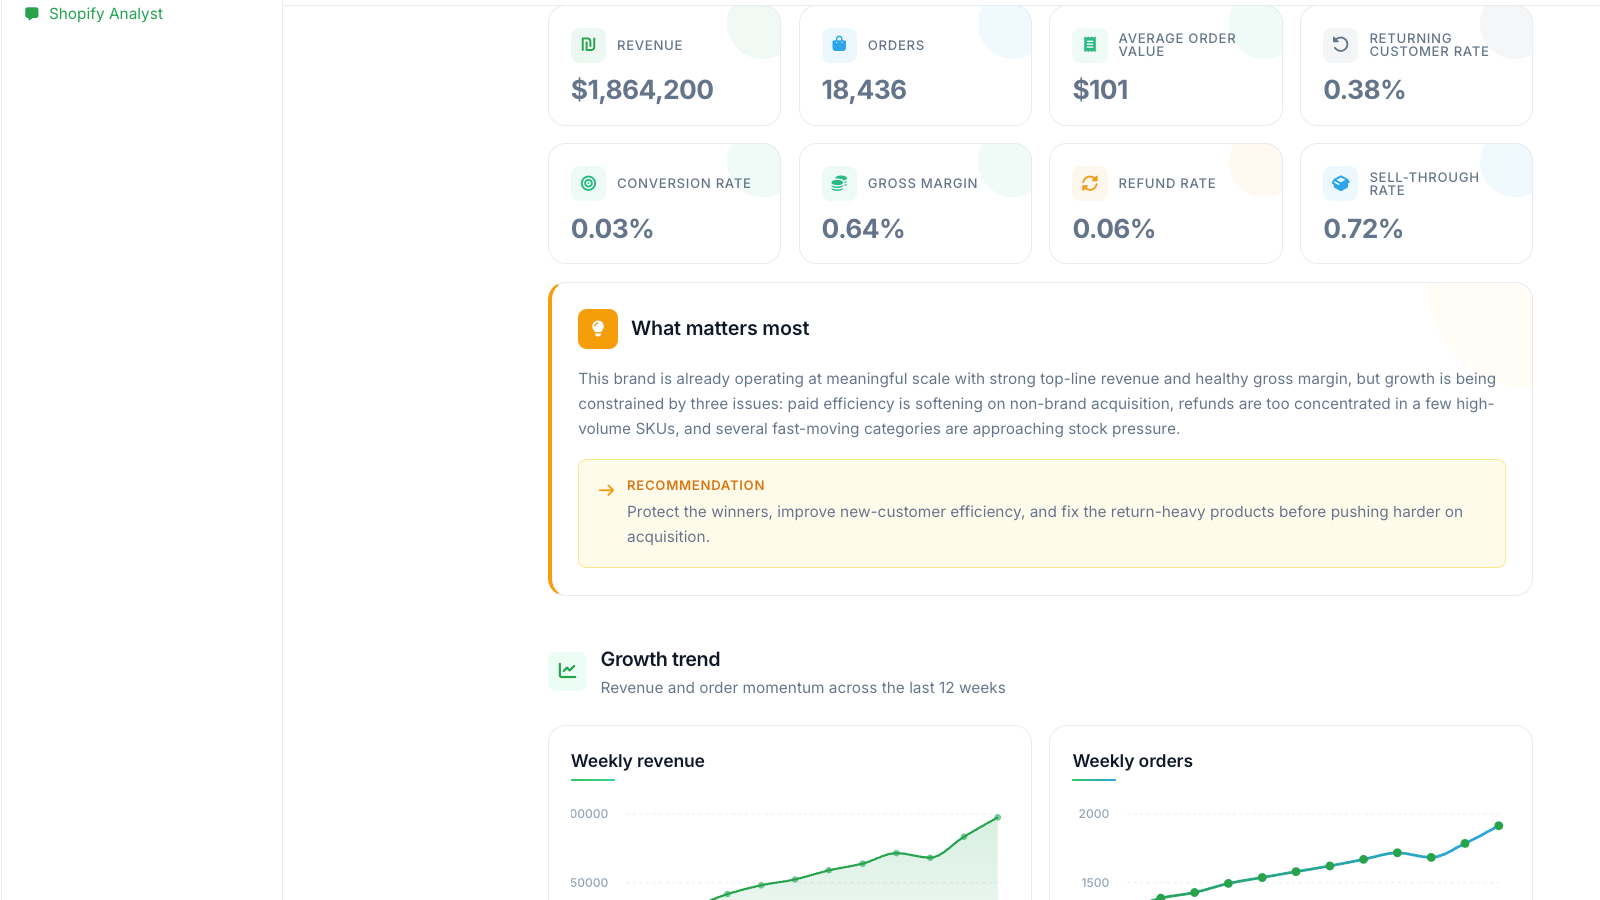Click the Refund Rate cycle icon

1090,183
